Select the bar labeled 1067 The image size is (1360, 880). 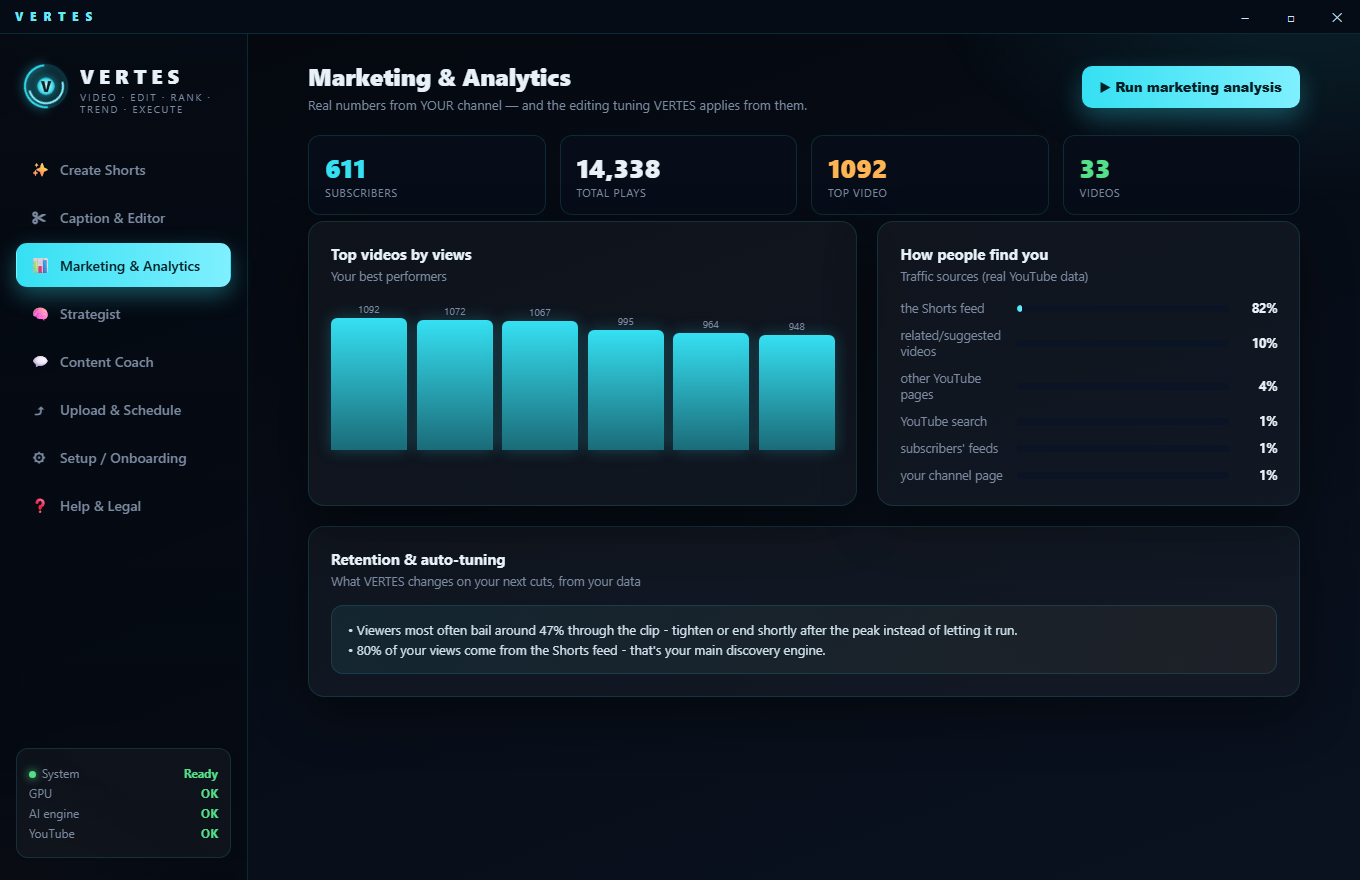click(540, 385)
